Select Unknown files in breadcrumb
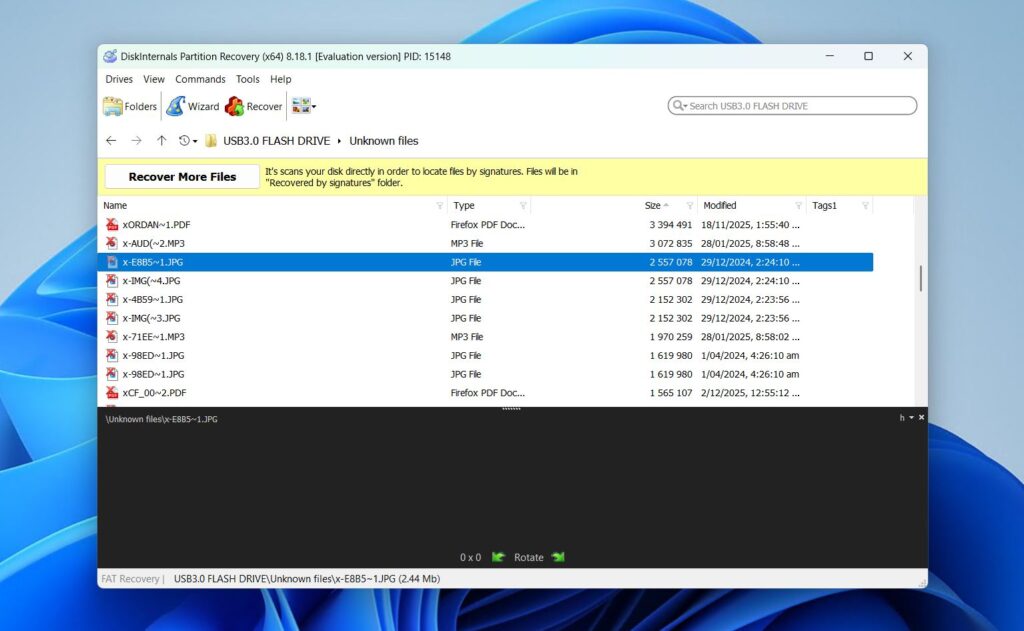Screen dimensions: 1024x631 tap(383, 140)
